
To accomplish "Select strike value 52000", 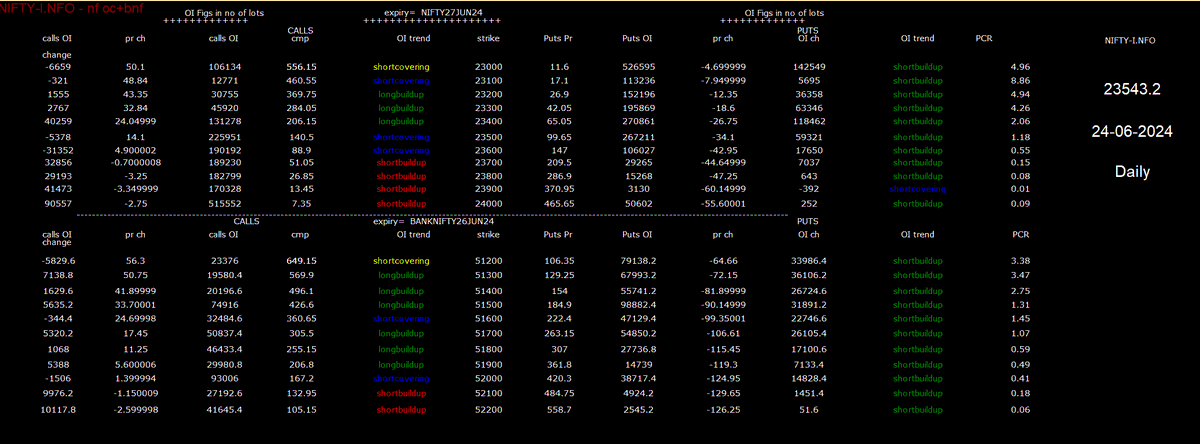I will click(x=489, y=381).
